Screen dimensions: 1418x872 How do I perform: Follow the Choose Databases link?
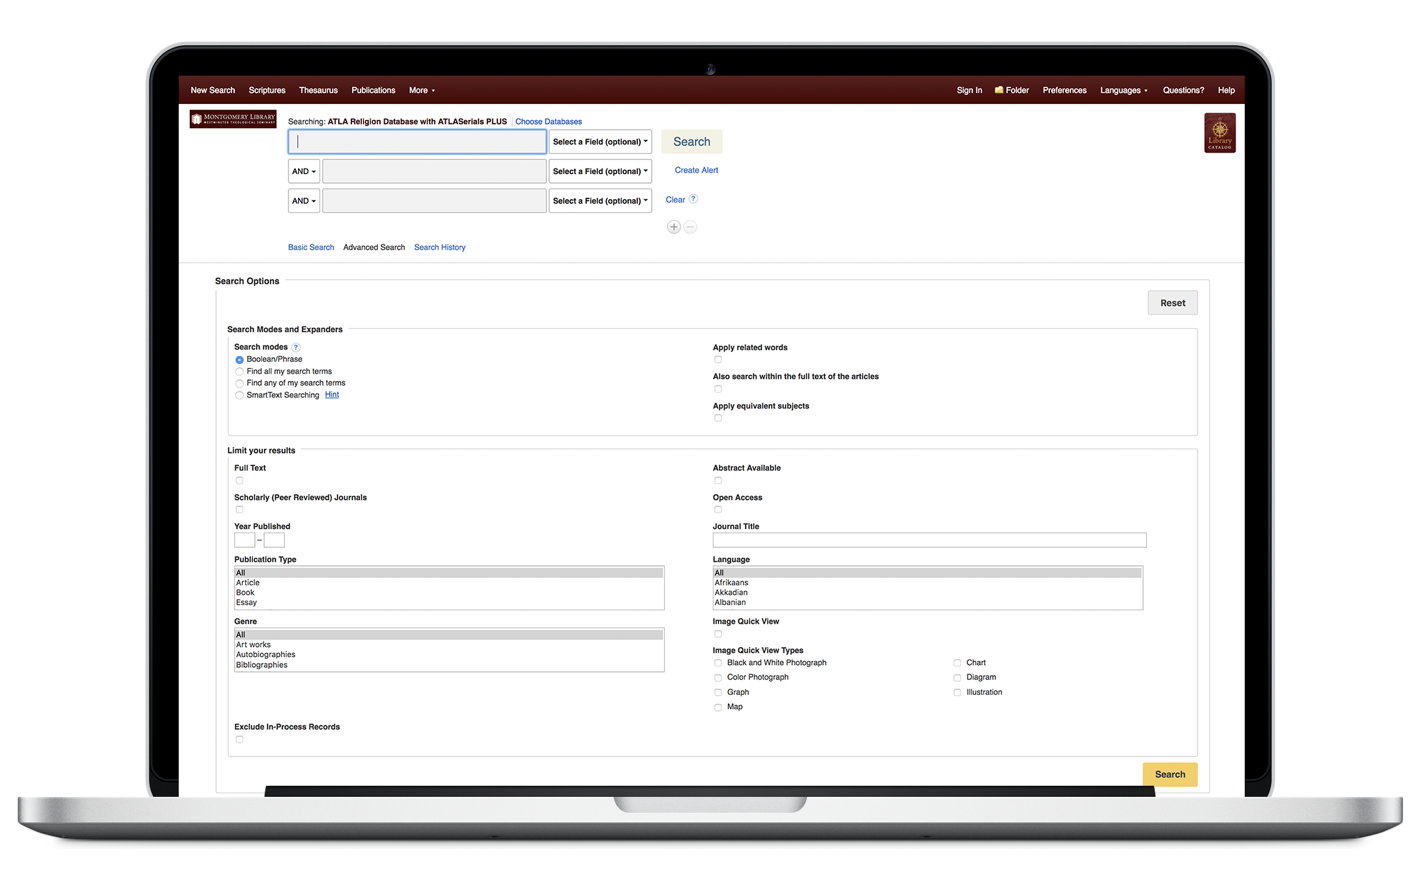(x=548, y=122)
